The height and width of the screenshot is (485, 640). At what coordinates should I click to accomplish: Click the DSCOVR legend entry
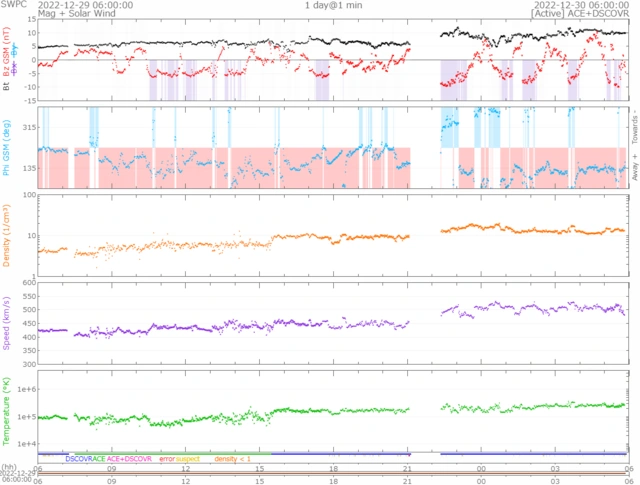coord(79,458)
